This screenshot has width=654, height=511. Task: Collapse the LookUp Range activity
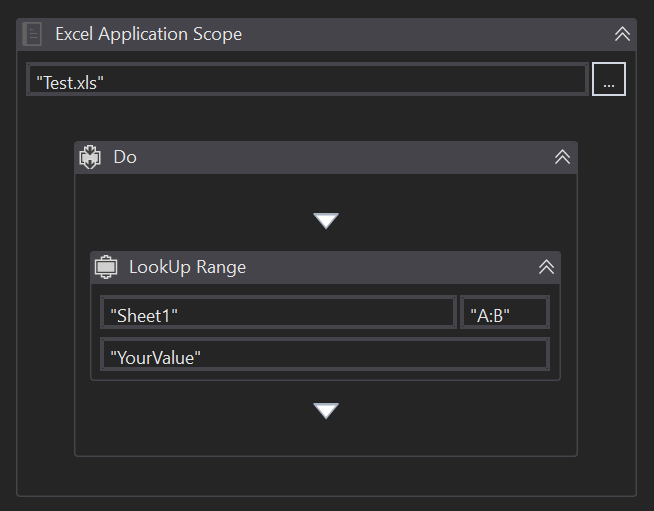pos(546,267)
